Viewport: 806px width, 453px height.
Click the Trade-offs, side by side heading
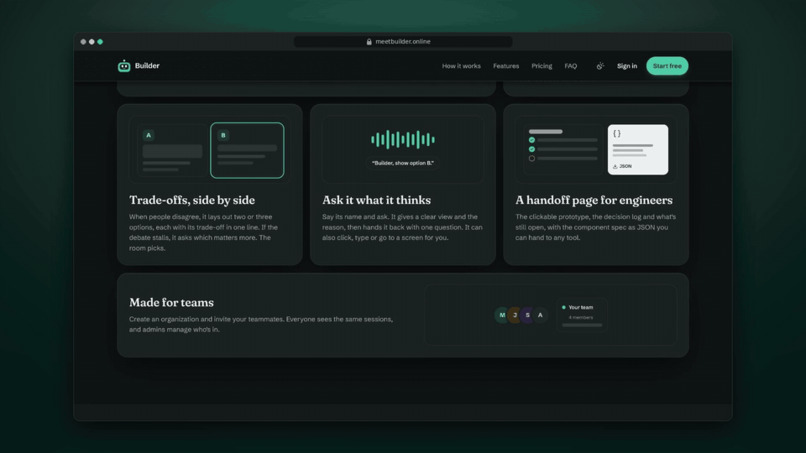192,200
